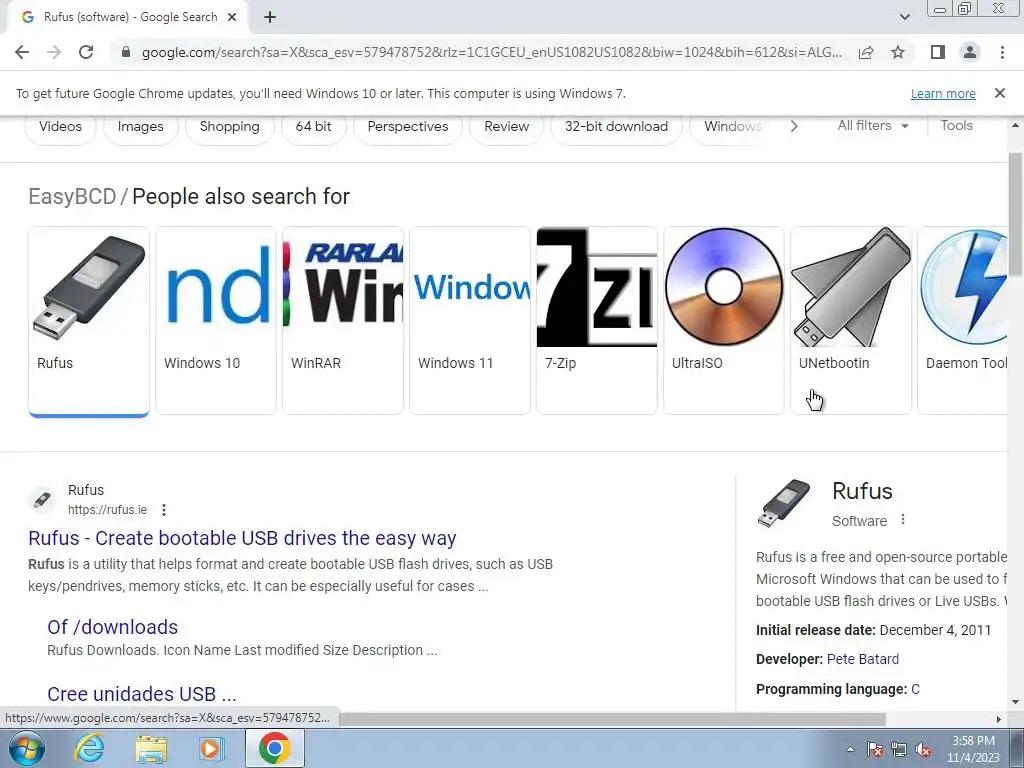Open the 7-Zip card
The width and height of the screenshot is (1024, 768).
coord(597,321)
